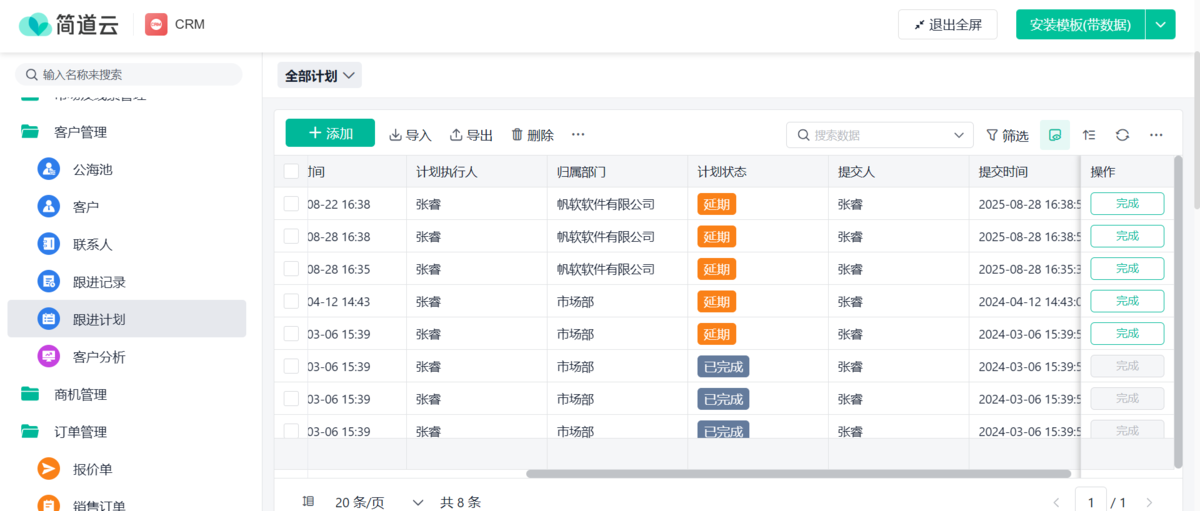Click the 退出全屏 button
This screenshot has height=511, width=1200.
947,25
